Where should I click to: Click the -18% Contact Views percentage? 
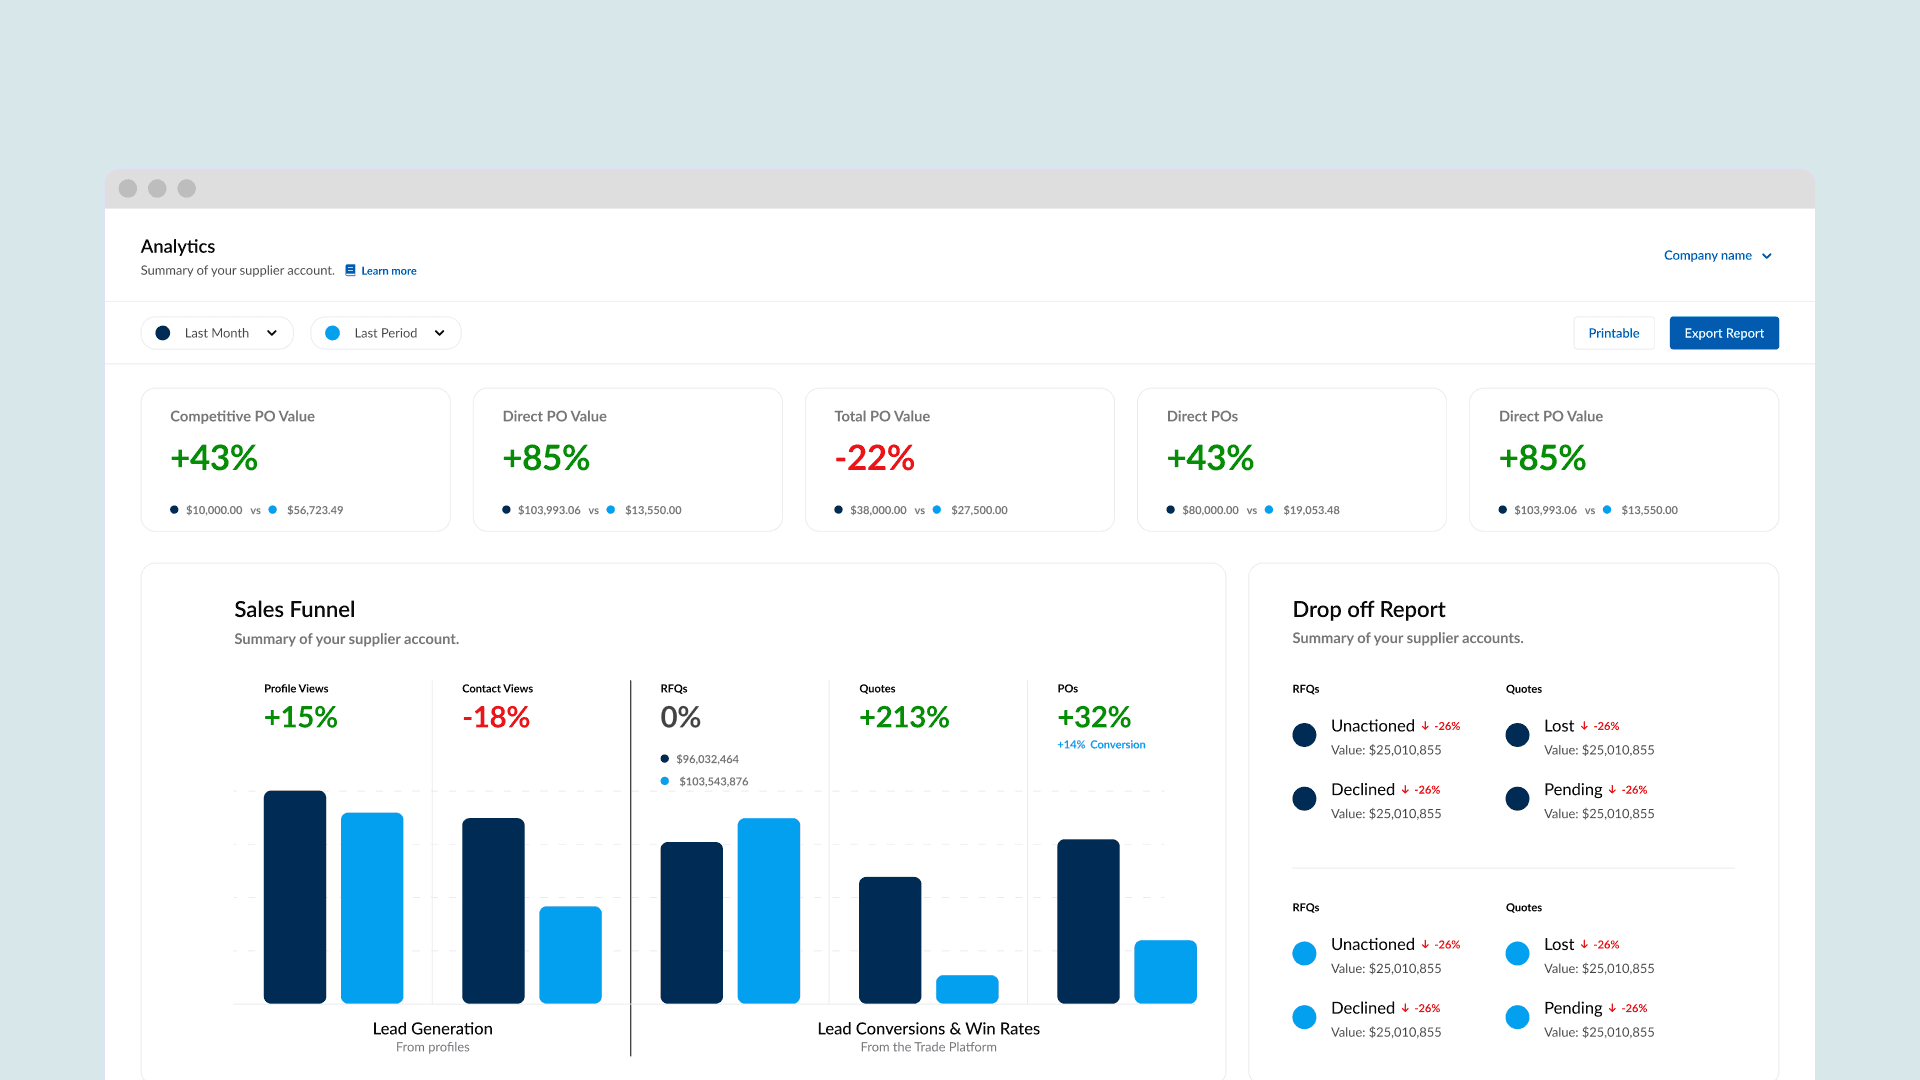point(496,717)
